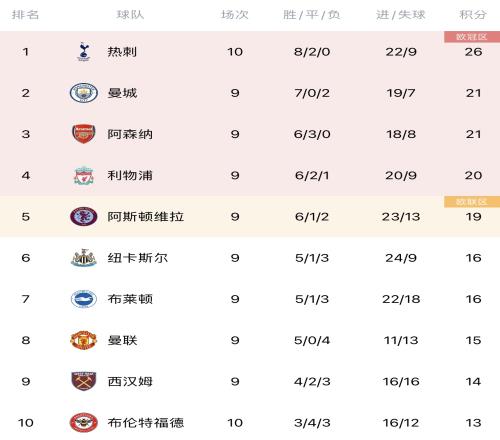Select the 进/失球 column header
500x440 pixels.
tap(401, 15)
